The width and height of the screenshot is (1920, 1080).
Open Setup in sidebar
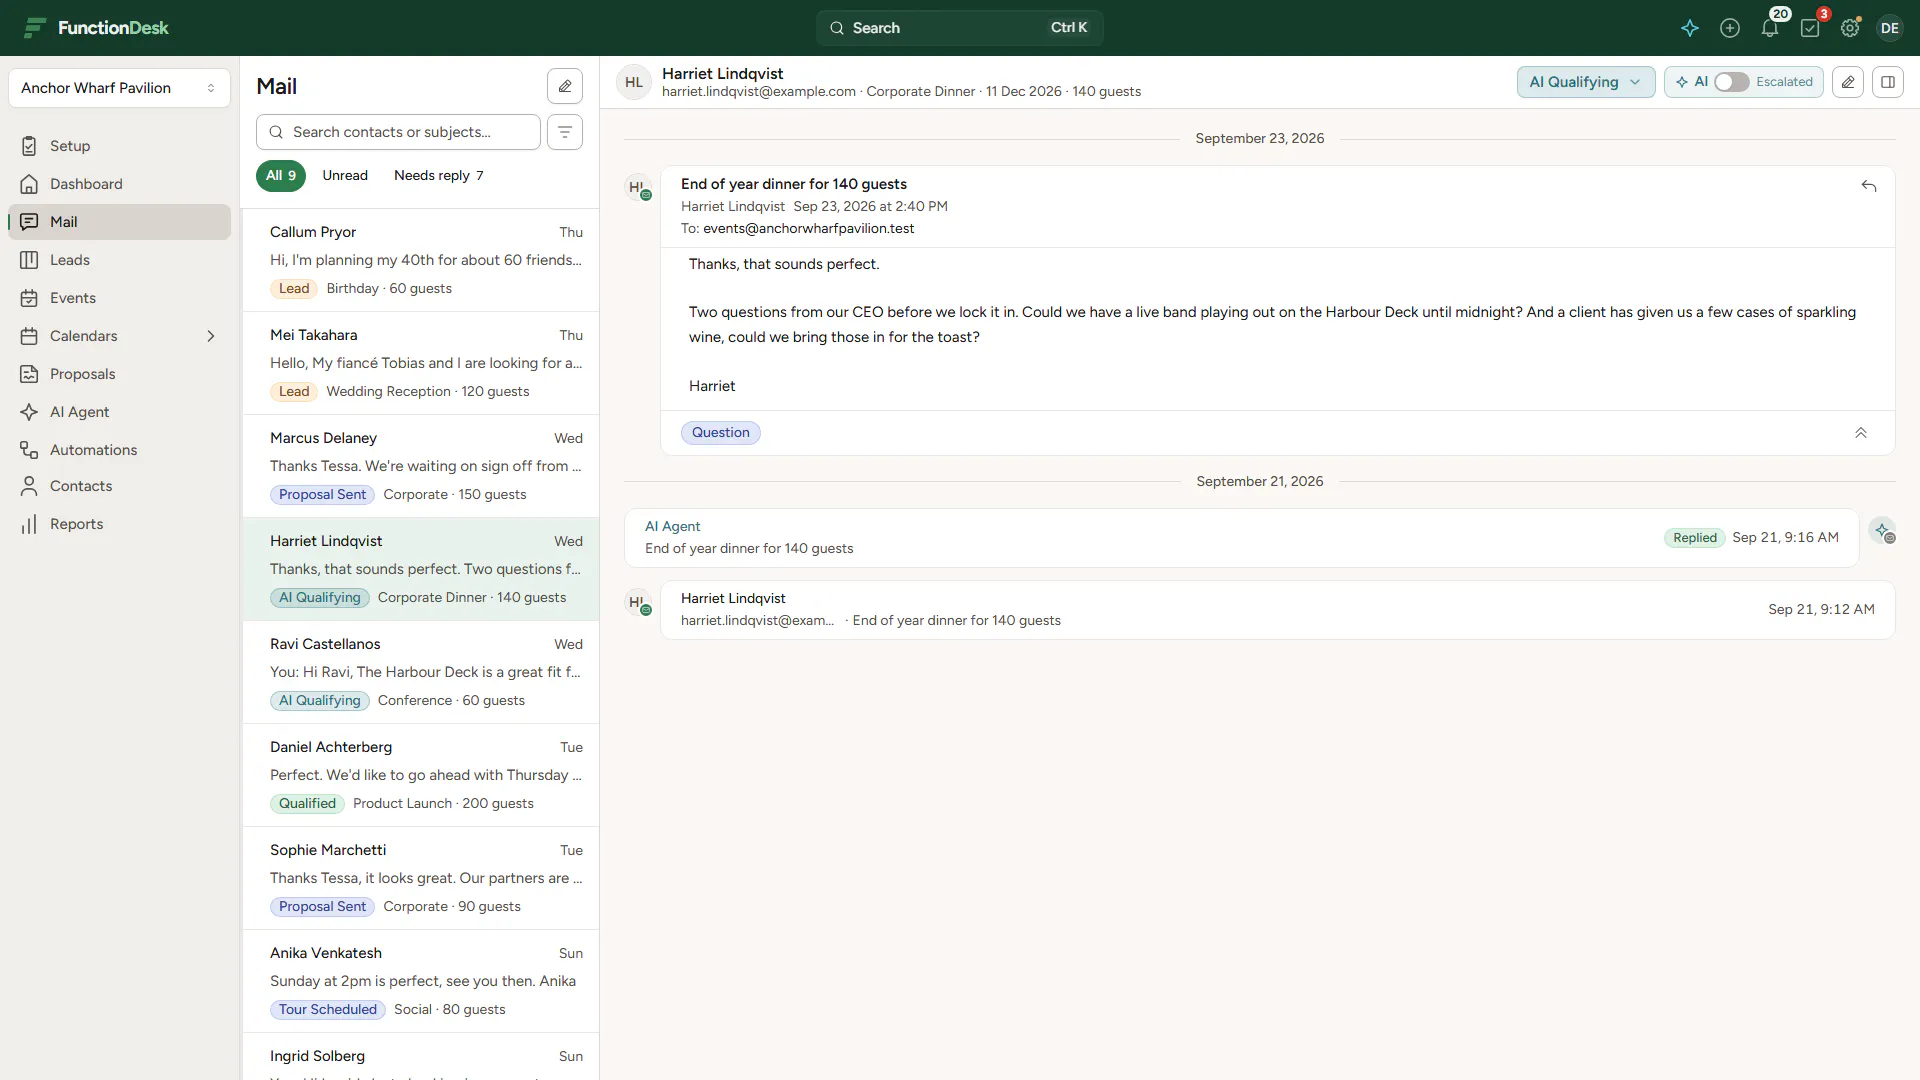tap(119, 146)
